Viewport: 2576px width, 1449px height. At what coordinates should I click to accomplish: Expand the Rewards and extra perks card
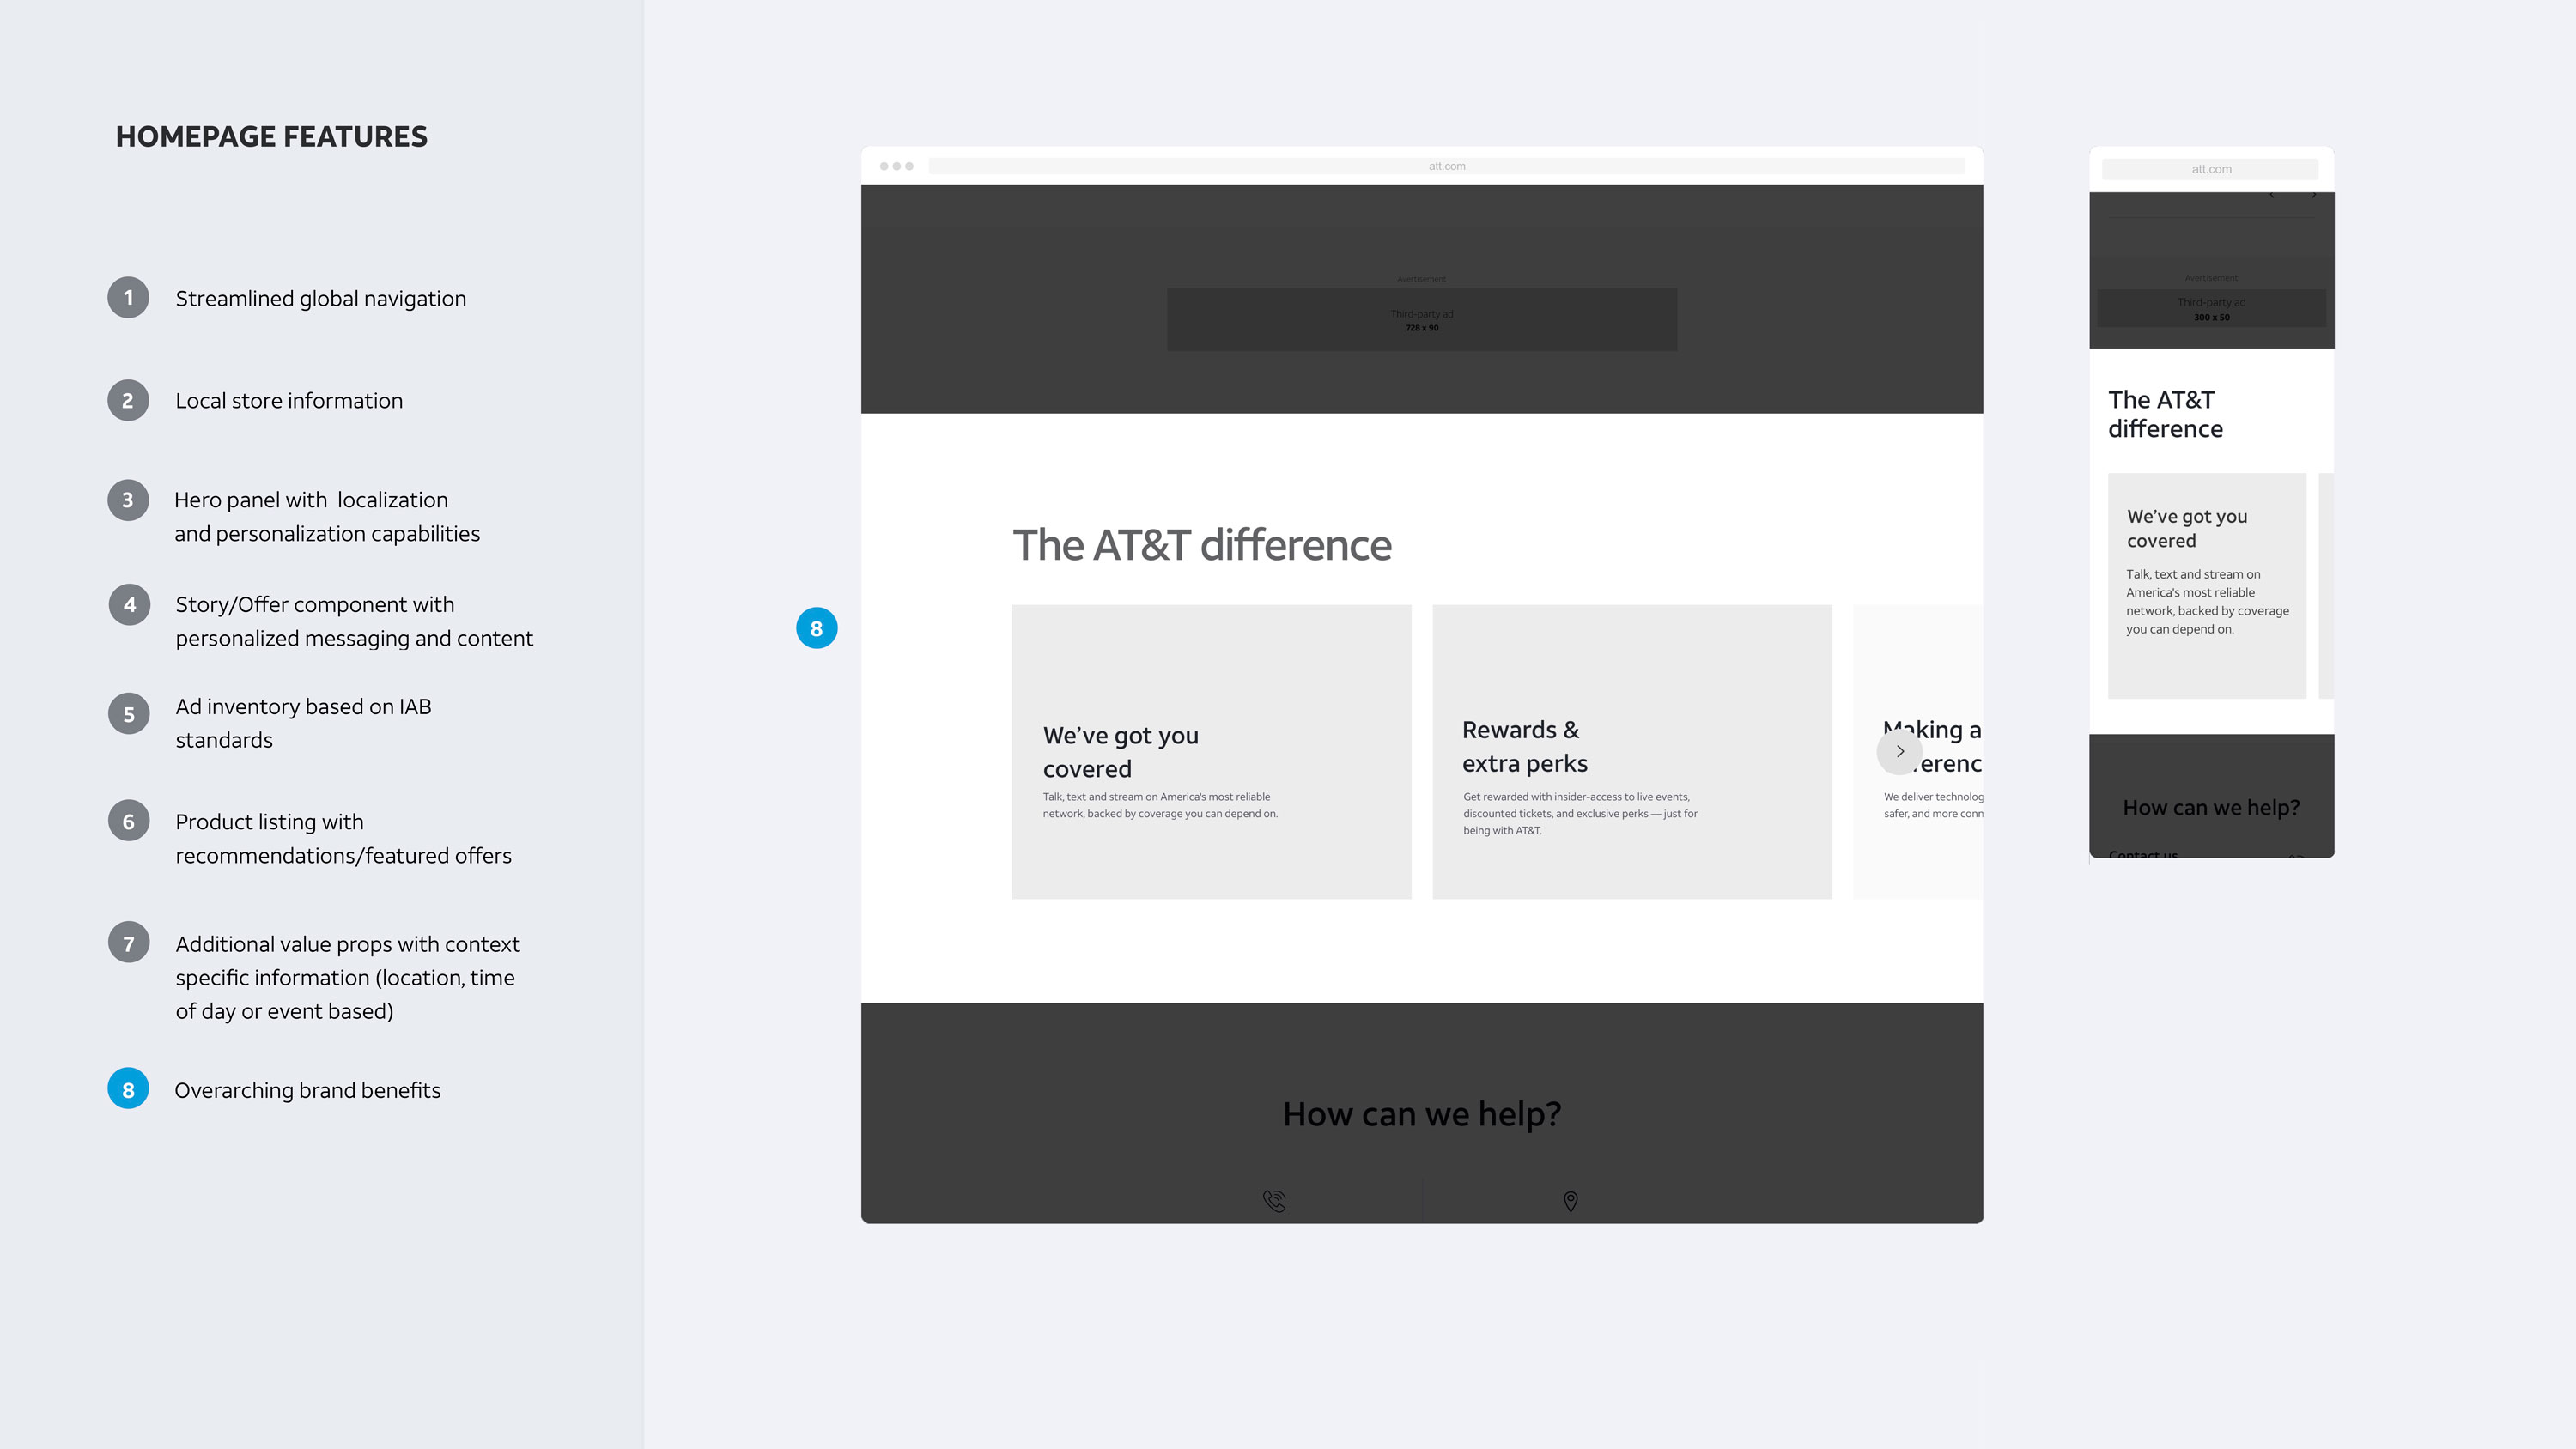(x=1628, y=750)
